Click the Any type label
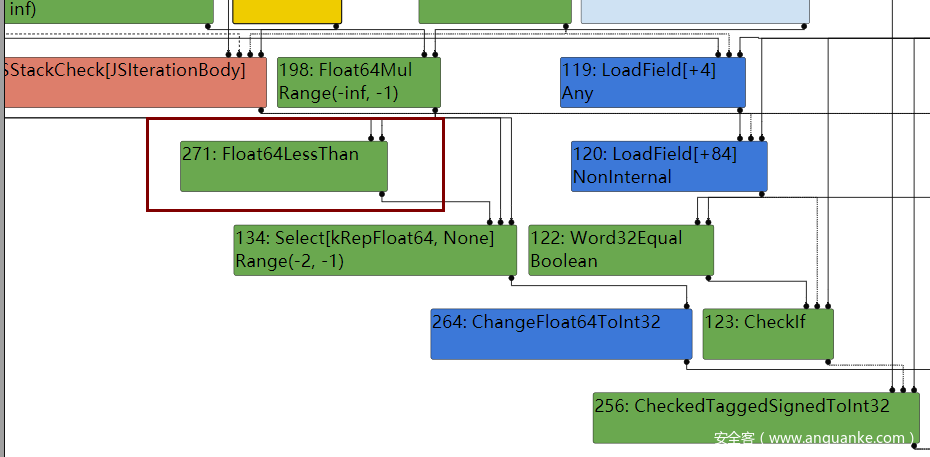This screenshot has width=930, height=457. tap(578, 94)
